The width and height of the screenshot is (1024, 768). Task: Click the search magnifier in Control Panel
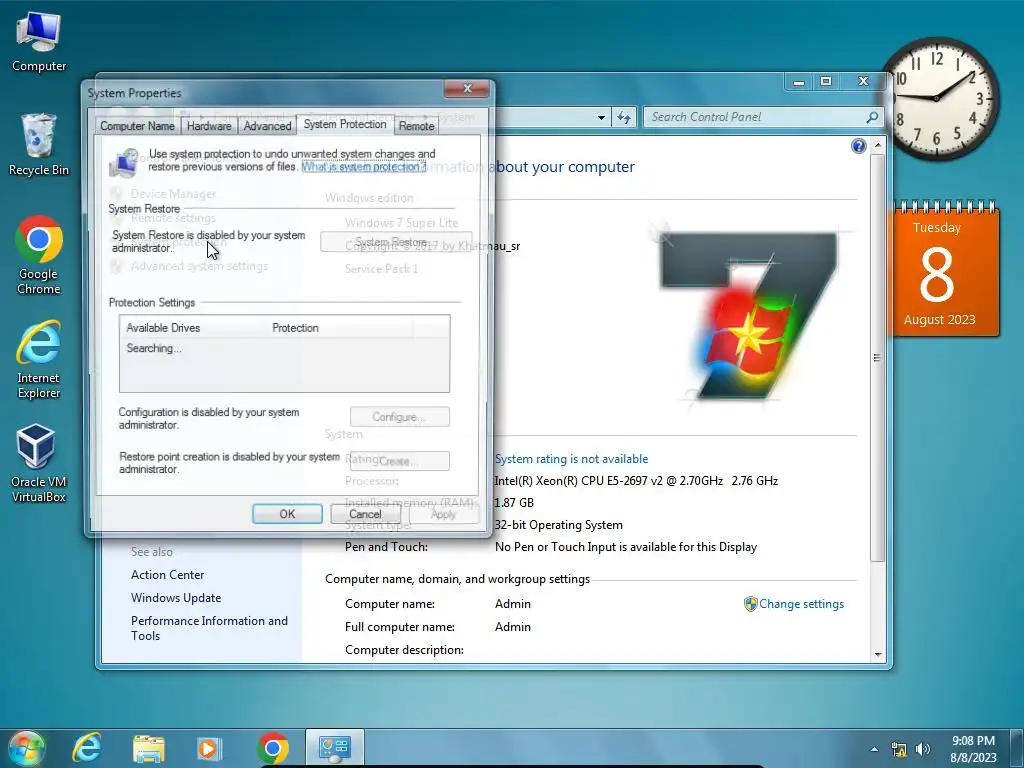tap(872, 118)
